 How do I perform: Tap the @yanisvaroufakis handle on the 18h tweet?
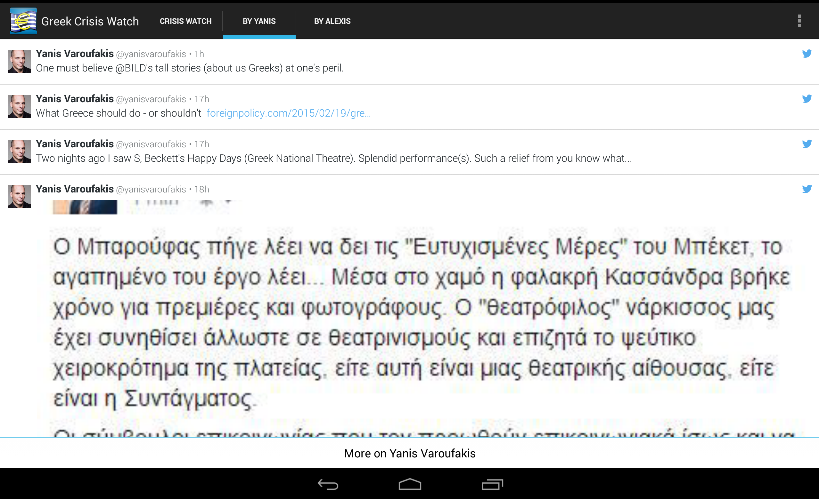[151, 189]
